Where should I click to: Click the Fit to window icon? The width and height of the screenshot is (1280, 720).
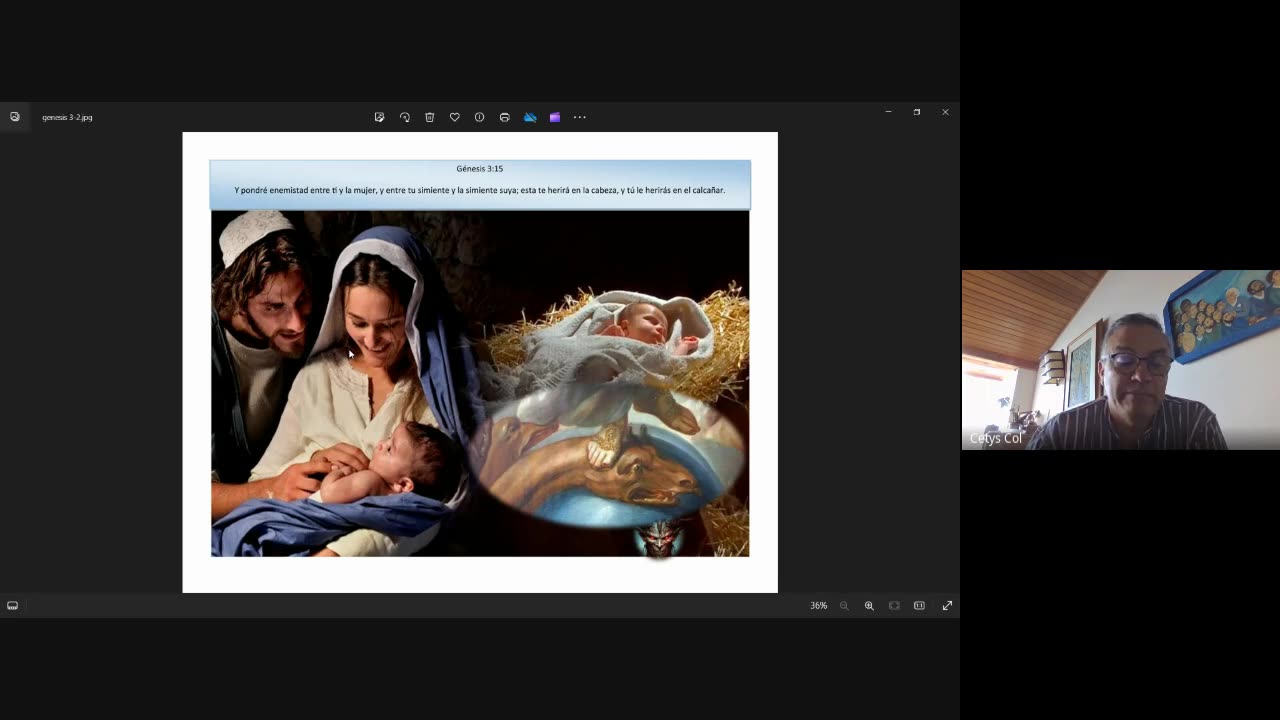pos(894,605)
